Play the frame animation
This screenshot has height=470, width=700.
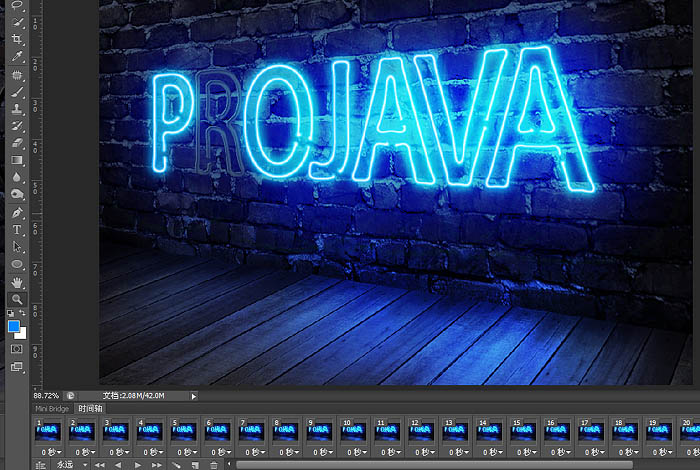(138, 465)
